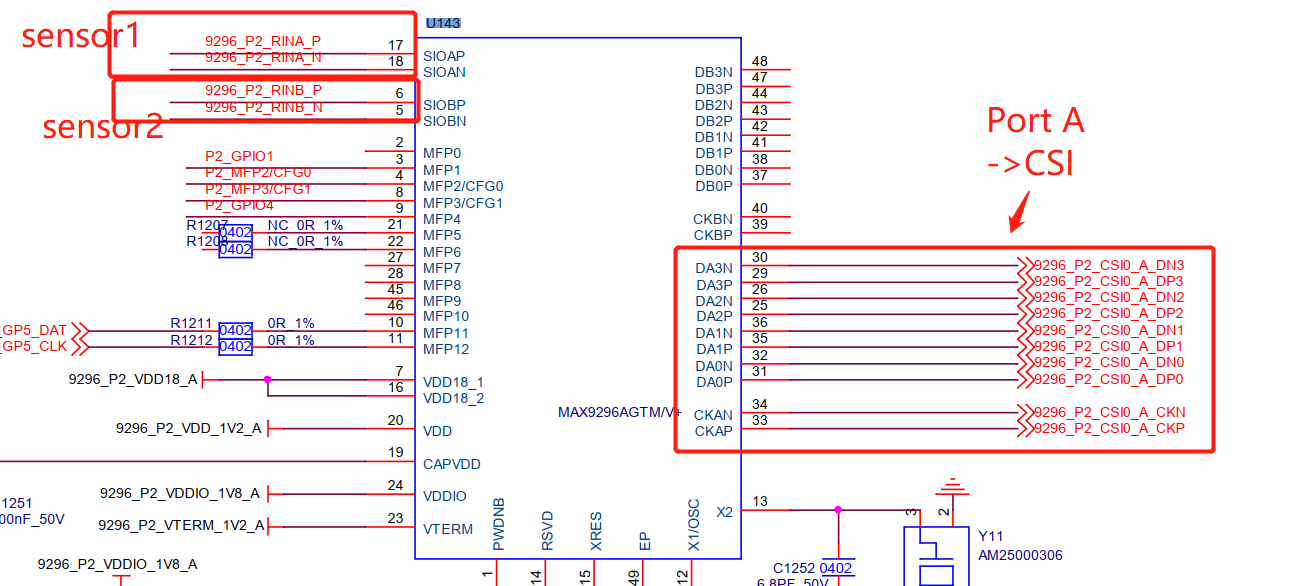
Task: Click the red arrow pointing to CSI
Action: [x=1019, y=212]
